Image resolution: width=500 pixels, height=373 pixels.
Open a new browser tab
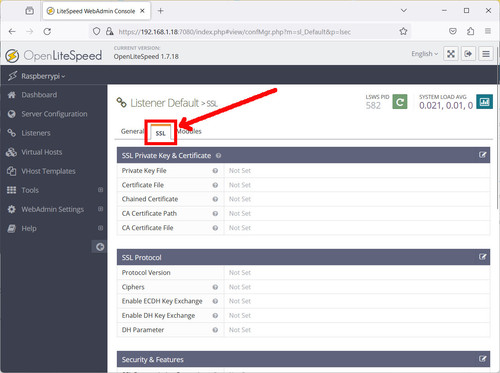[x=161, y=11]
